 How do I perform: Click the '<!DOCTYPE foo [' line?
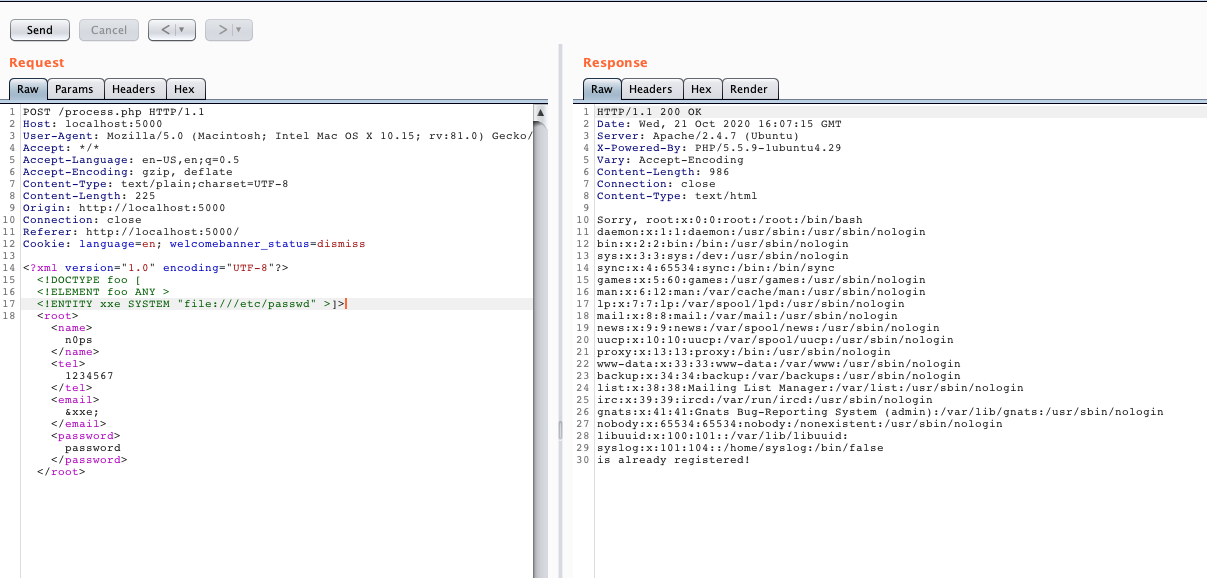89,280
